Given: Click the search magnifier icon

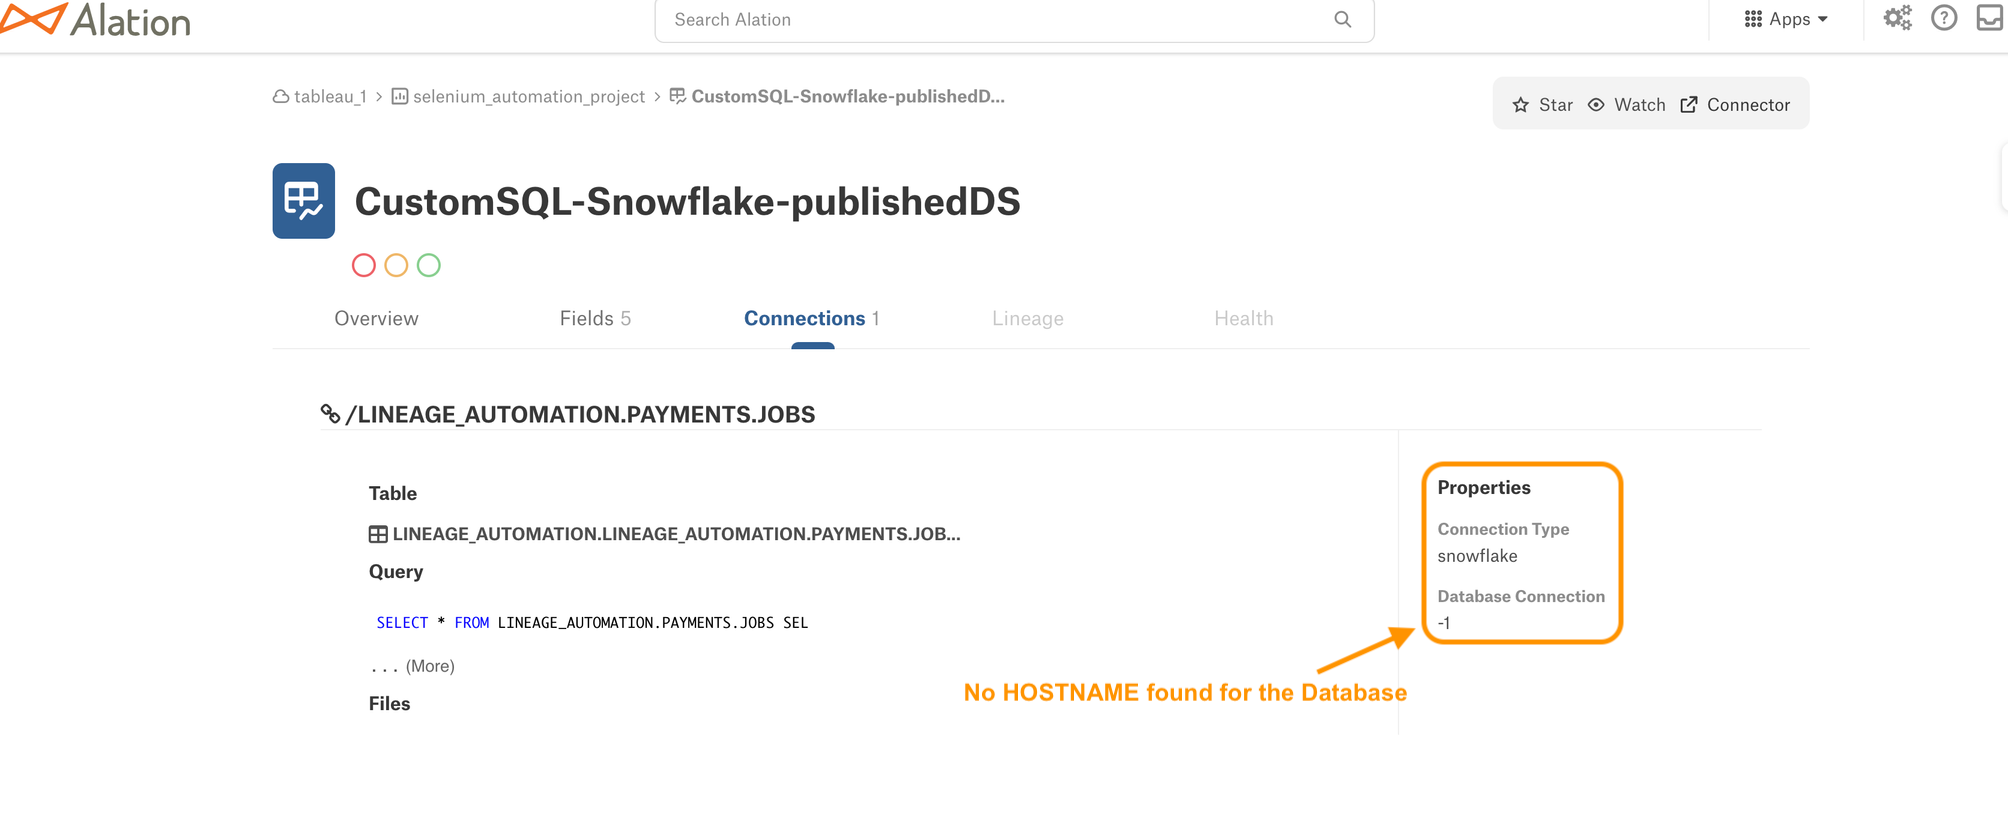Looking at the screenshot, I should pos(1342,20).
